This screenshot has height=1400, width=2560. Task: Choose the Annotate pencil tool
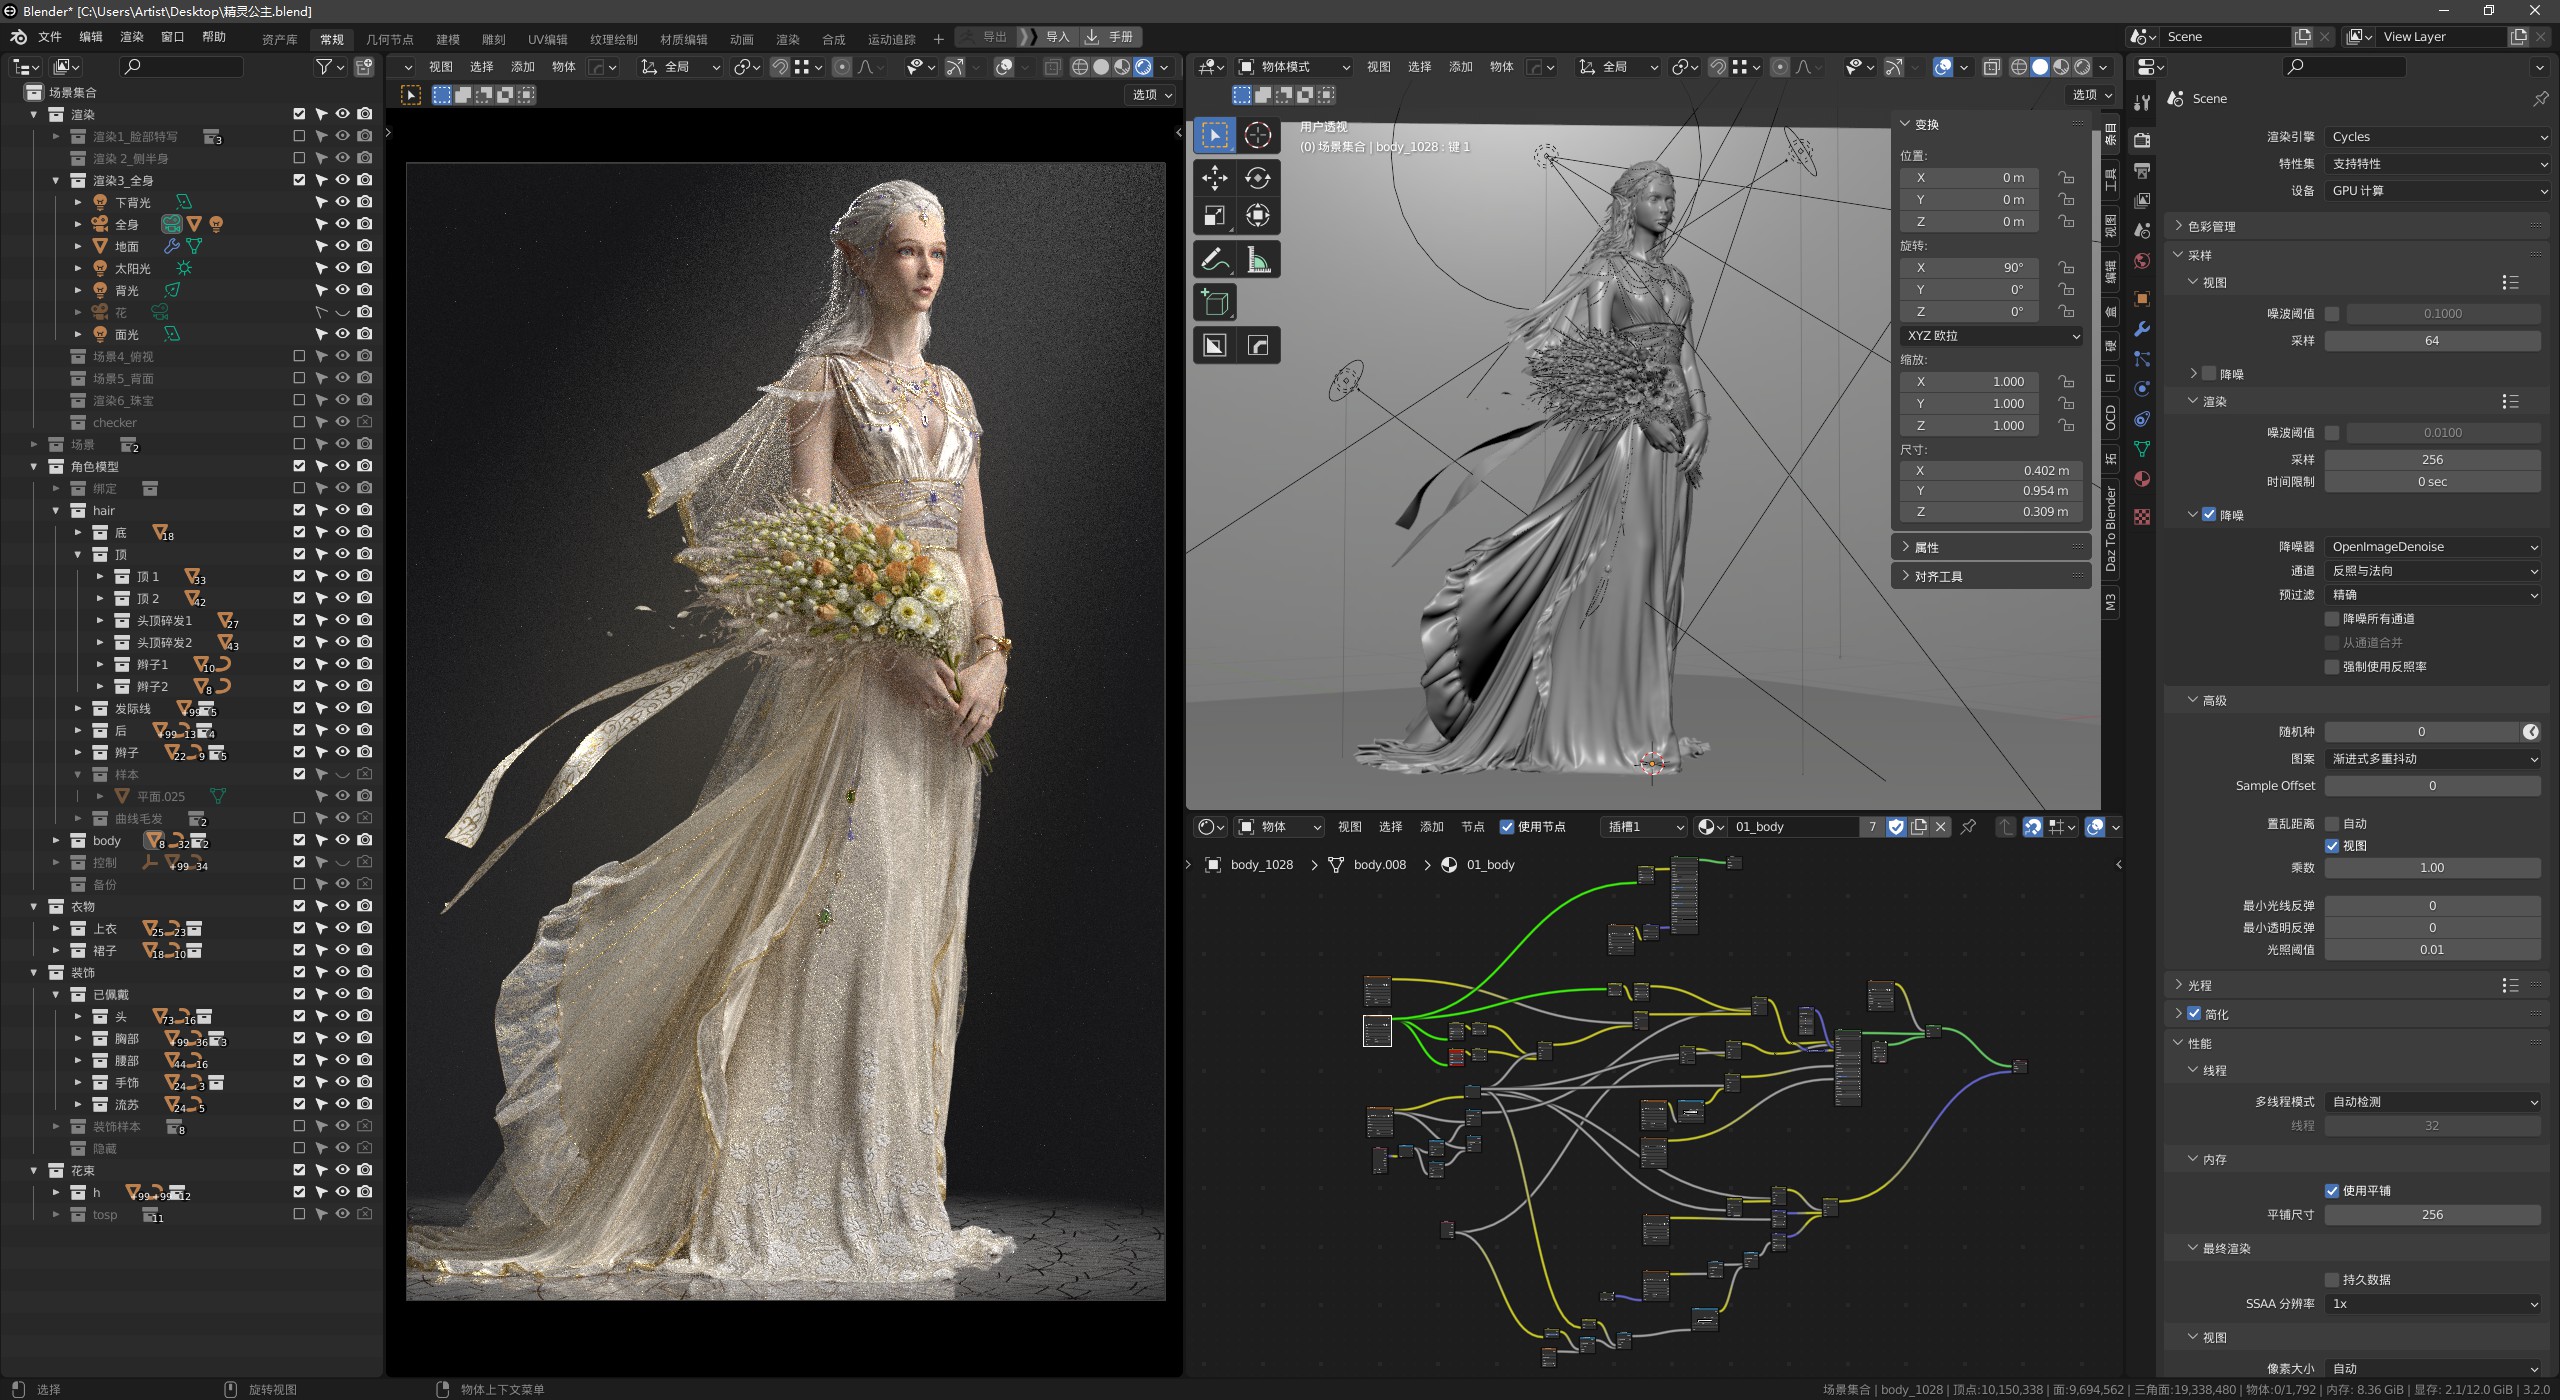(x=1214, y=260)
